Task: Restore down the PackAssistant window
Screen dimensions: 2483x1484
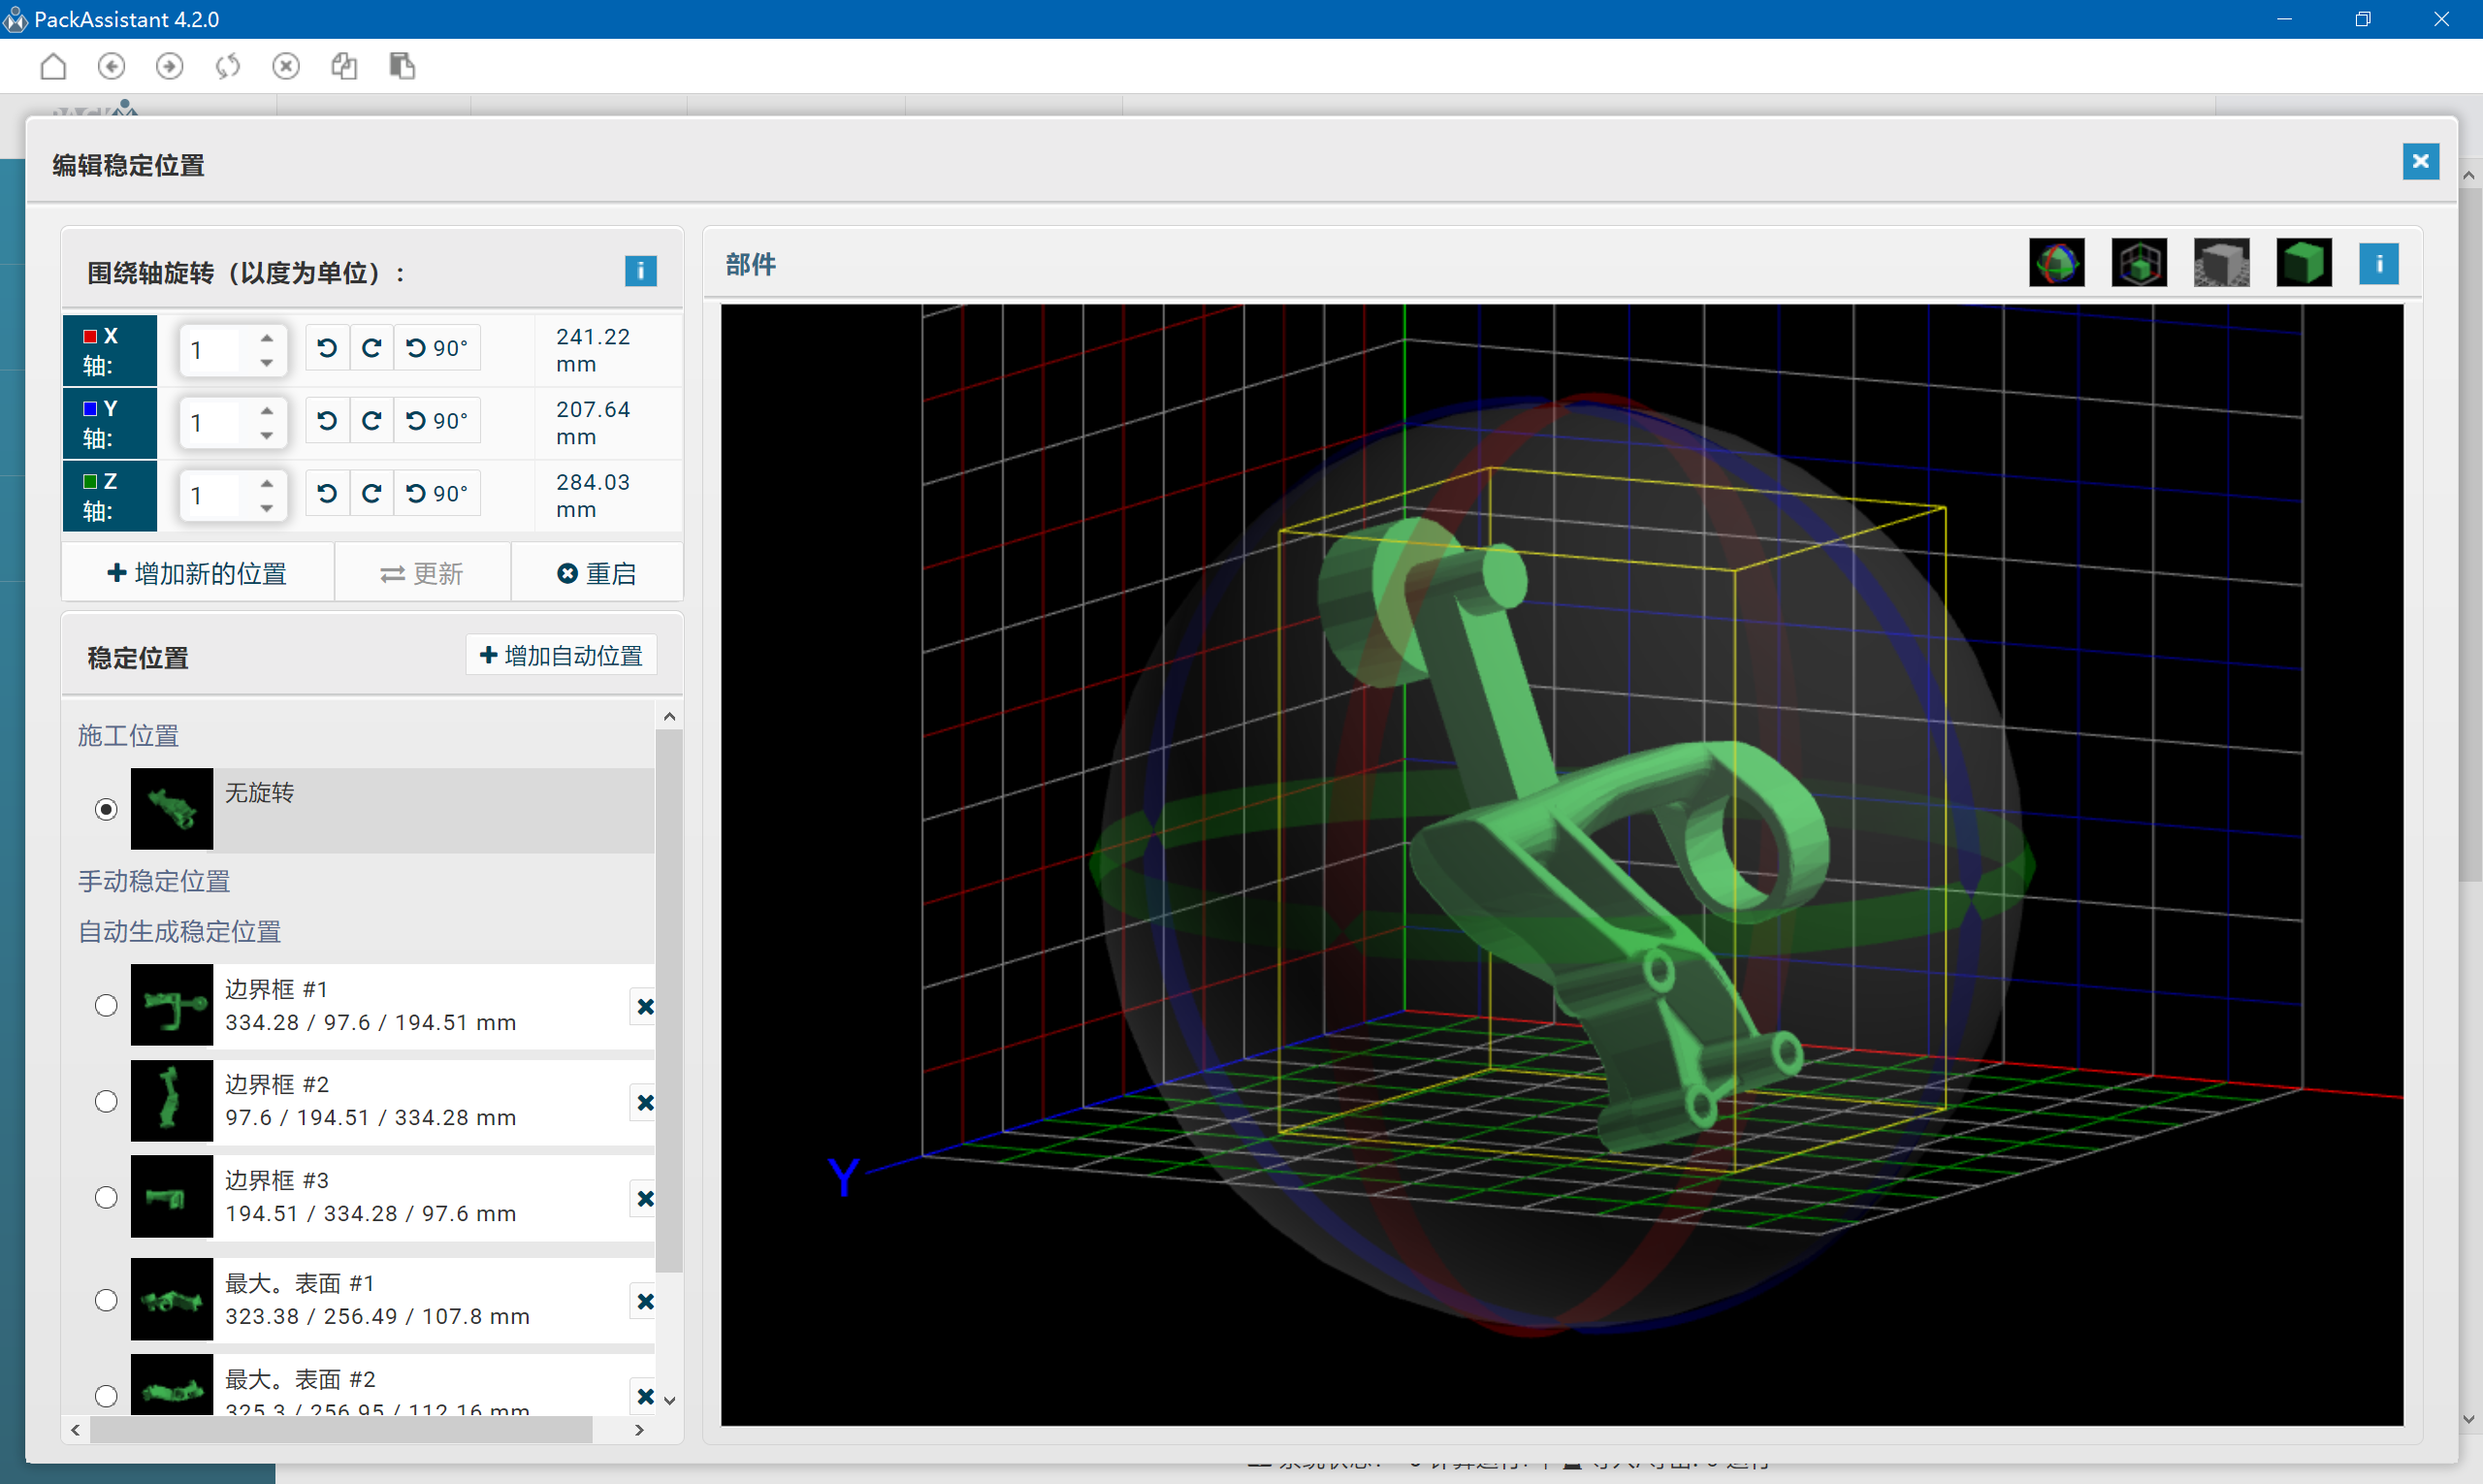Action: click(2363, 19)
